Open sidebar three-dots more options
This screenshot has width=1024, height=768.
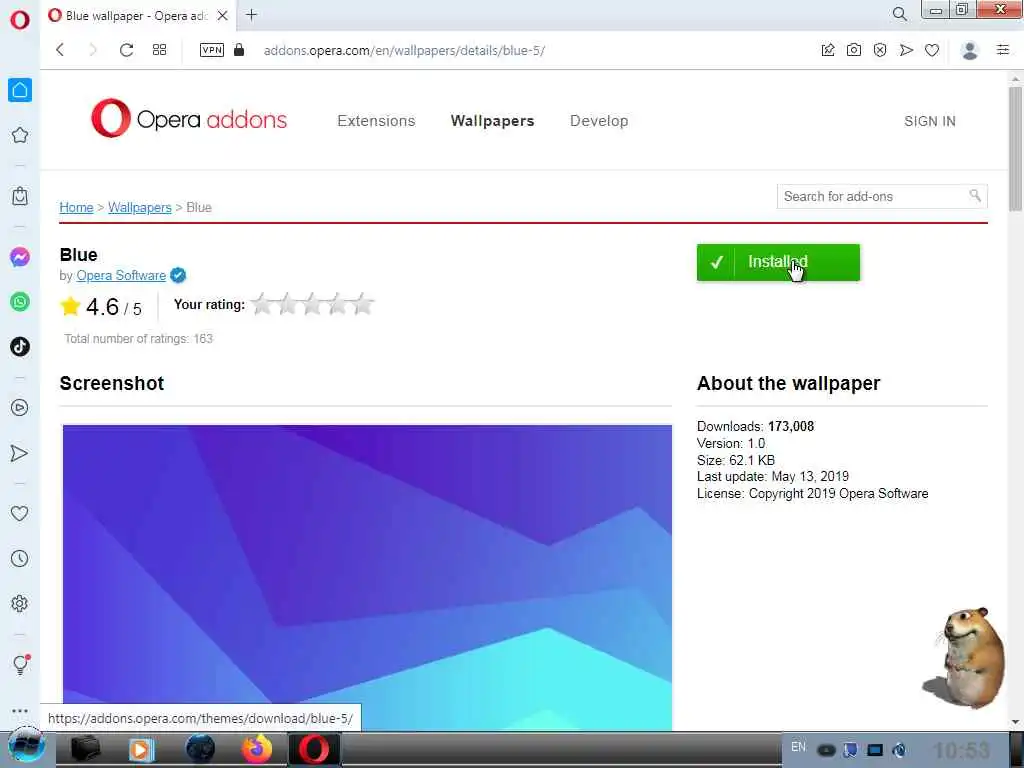(x=20, y=711)
